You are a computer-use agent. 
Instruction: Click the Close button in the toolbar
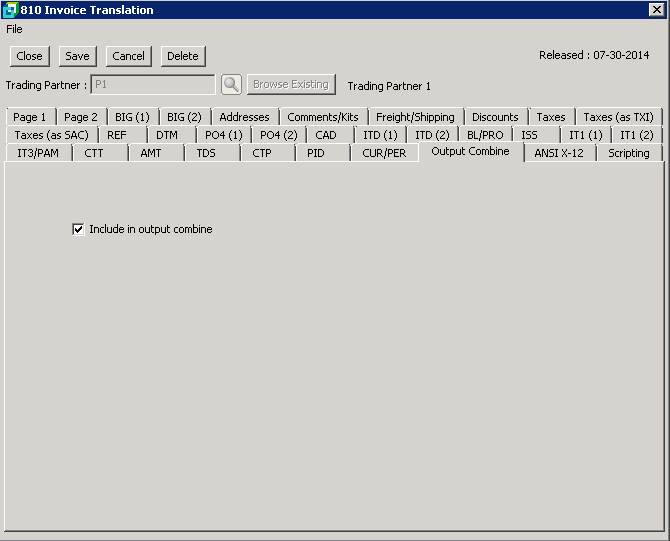tap(29, 56)
